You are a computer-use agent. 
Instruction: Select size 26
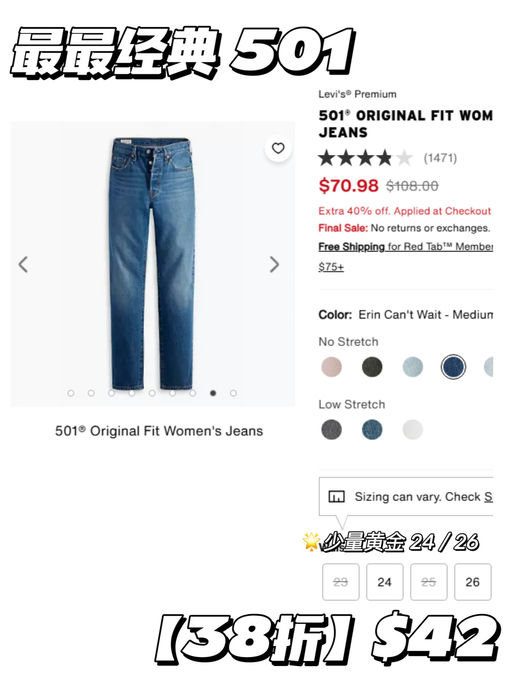[x=473, y=582]
